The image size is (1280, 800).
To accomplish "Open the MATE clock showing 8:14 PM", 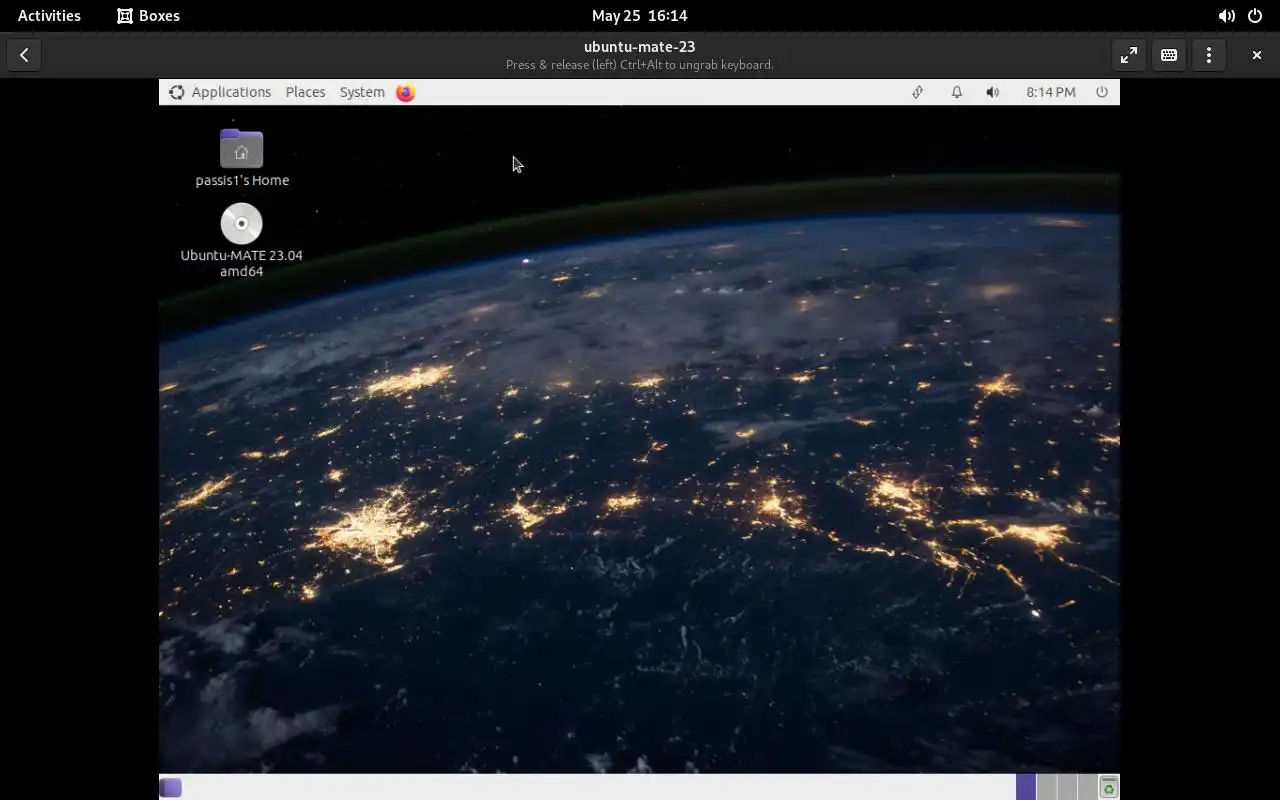I will coord(1050,92).
